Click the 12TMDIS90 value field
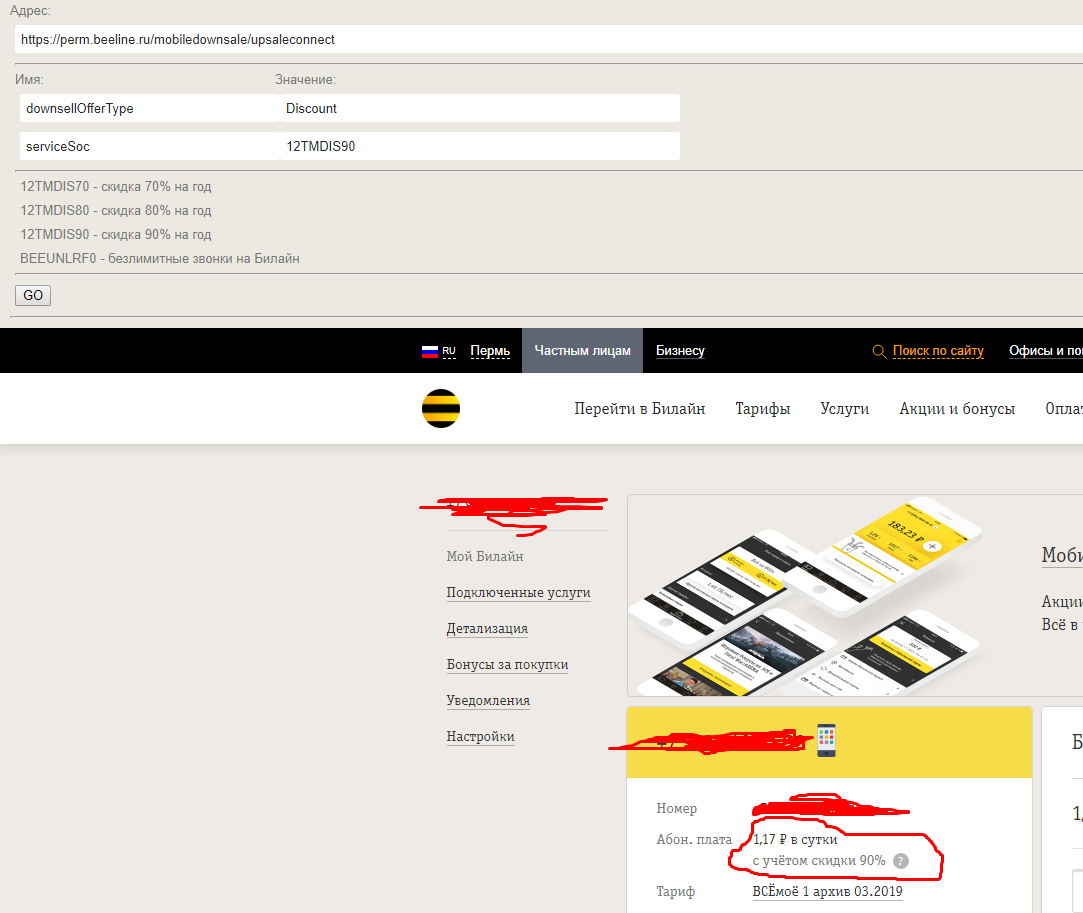This screenshot has width=1083, height=913. pyautogui.click(x=478, y=146)
